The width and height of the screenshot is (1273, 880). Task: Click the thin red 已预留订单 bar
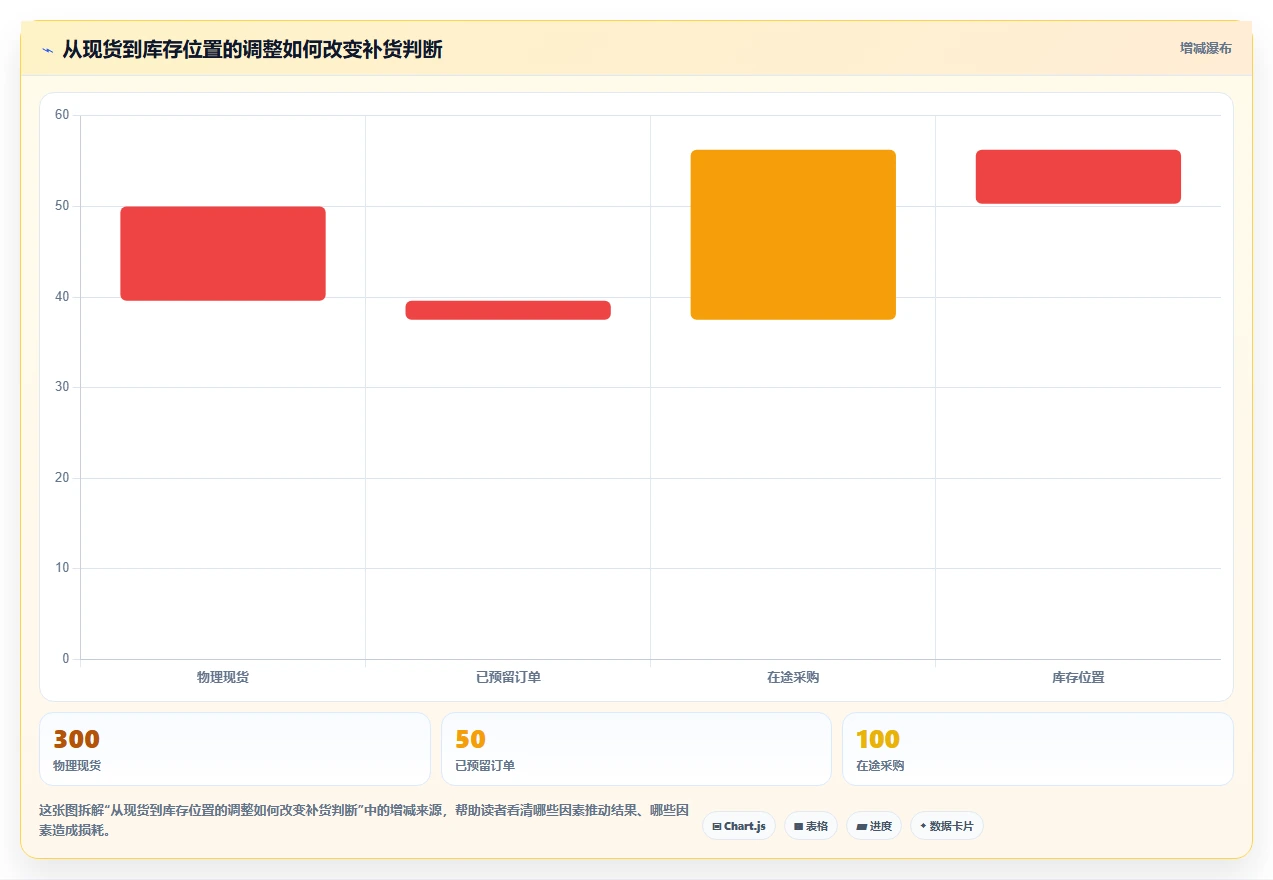pyautogui.click(x=508, y=310)
